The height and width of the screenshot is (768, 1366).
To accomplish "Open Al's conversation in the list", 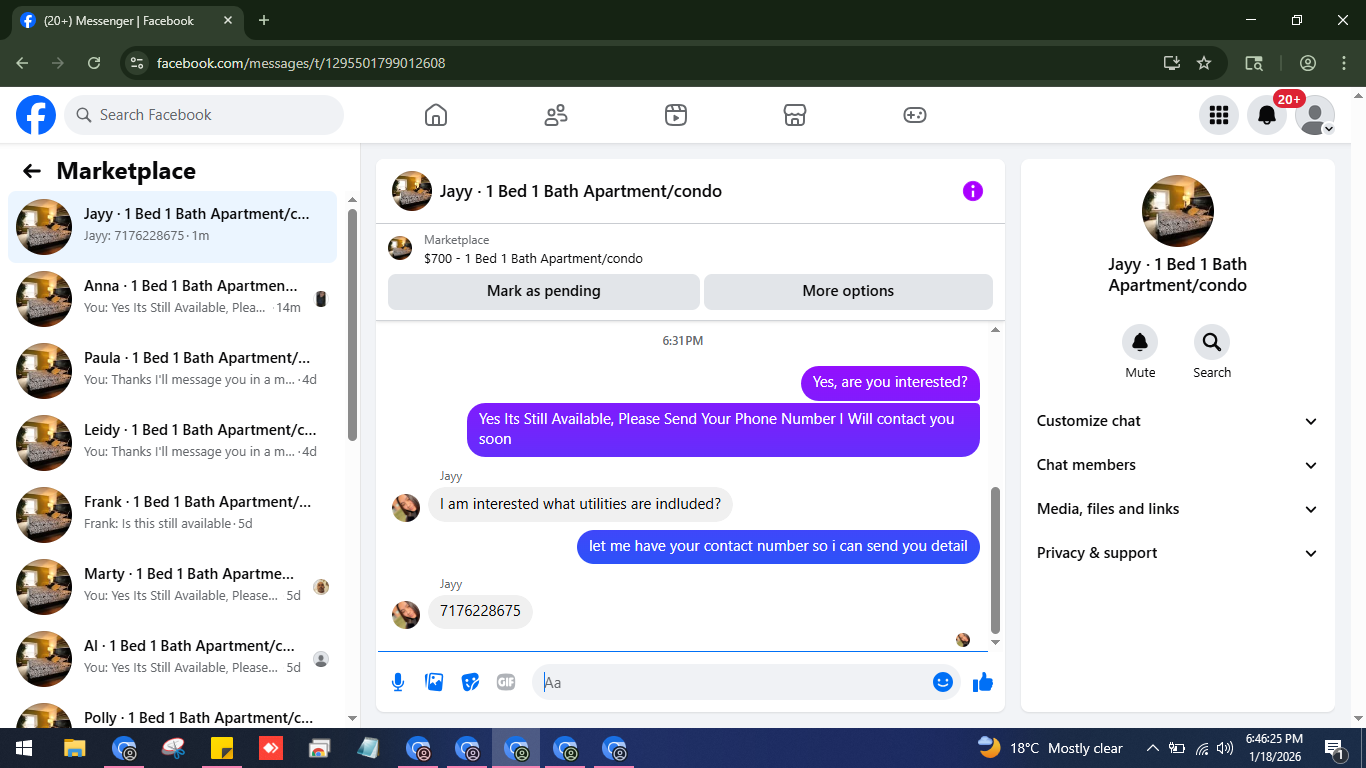I will (x=173, y=659).
